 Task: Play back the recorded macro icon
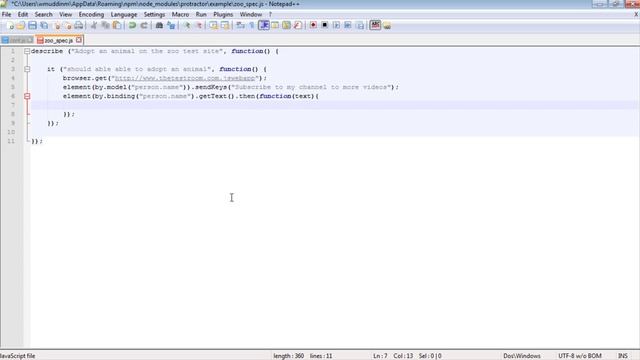(x=336, y=26)
